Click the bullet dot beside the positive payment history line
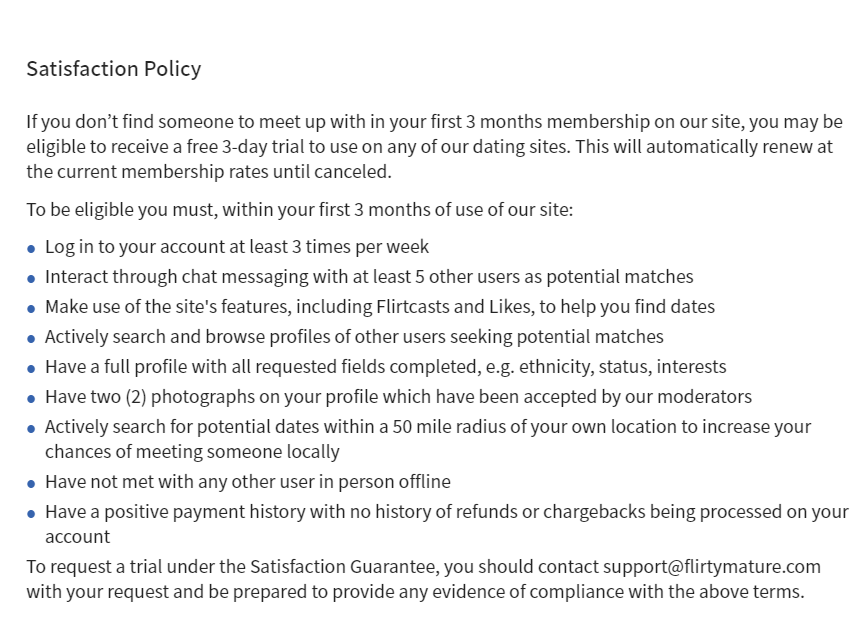 [32, 514]
